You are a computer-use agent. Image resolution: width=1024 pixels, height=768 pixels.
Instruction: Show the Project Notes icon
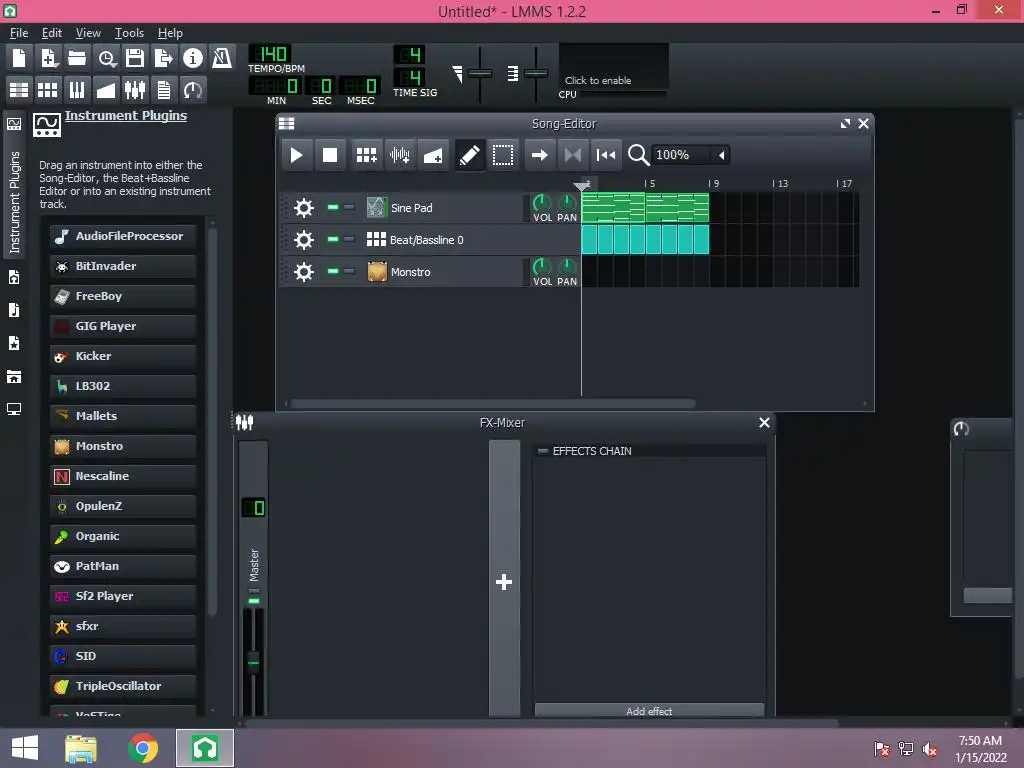click(x=164, y=89)
